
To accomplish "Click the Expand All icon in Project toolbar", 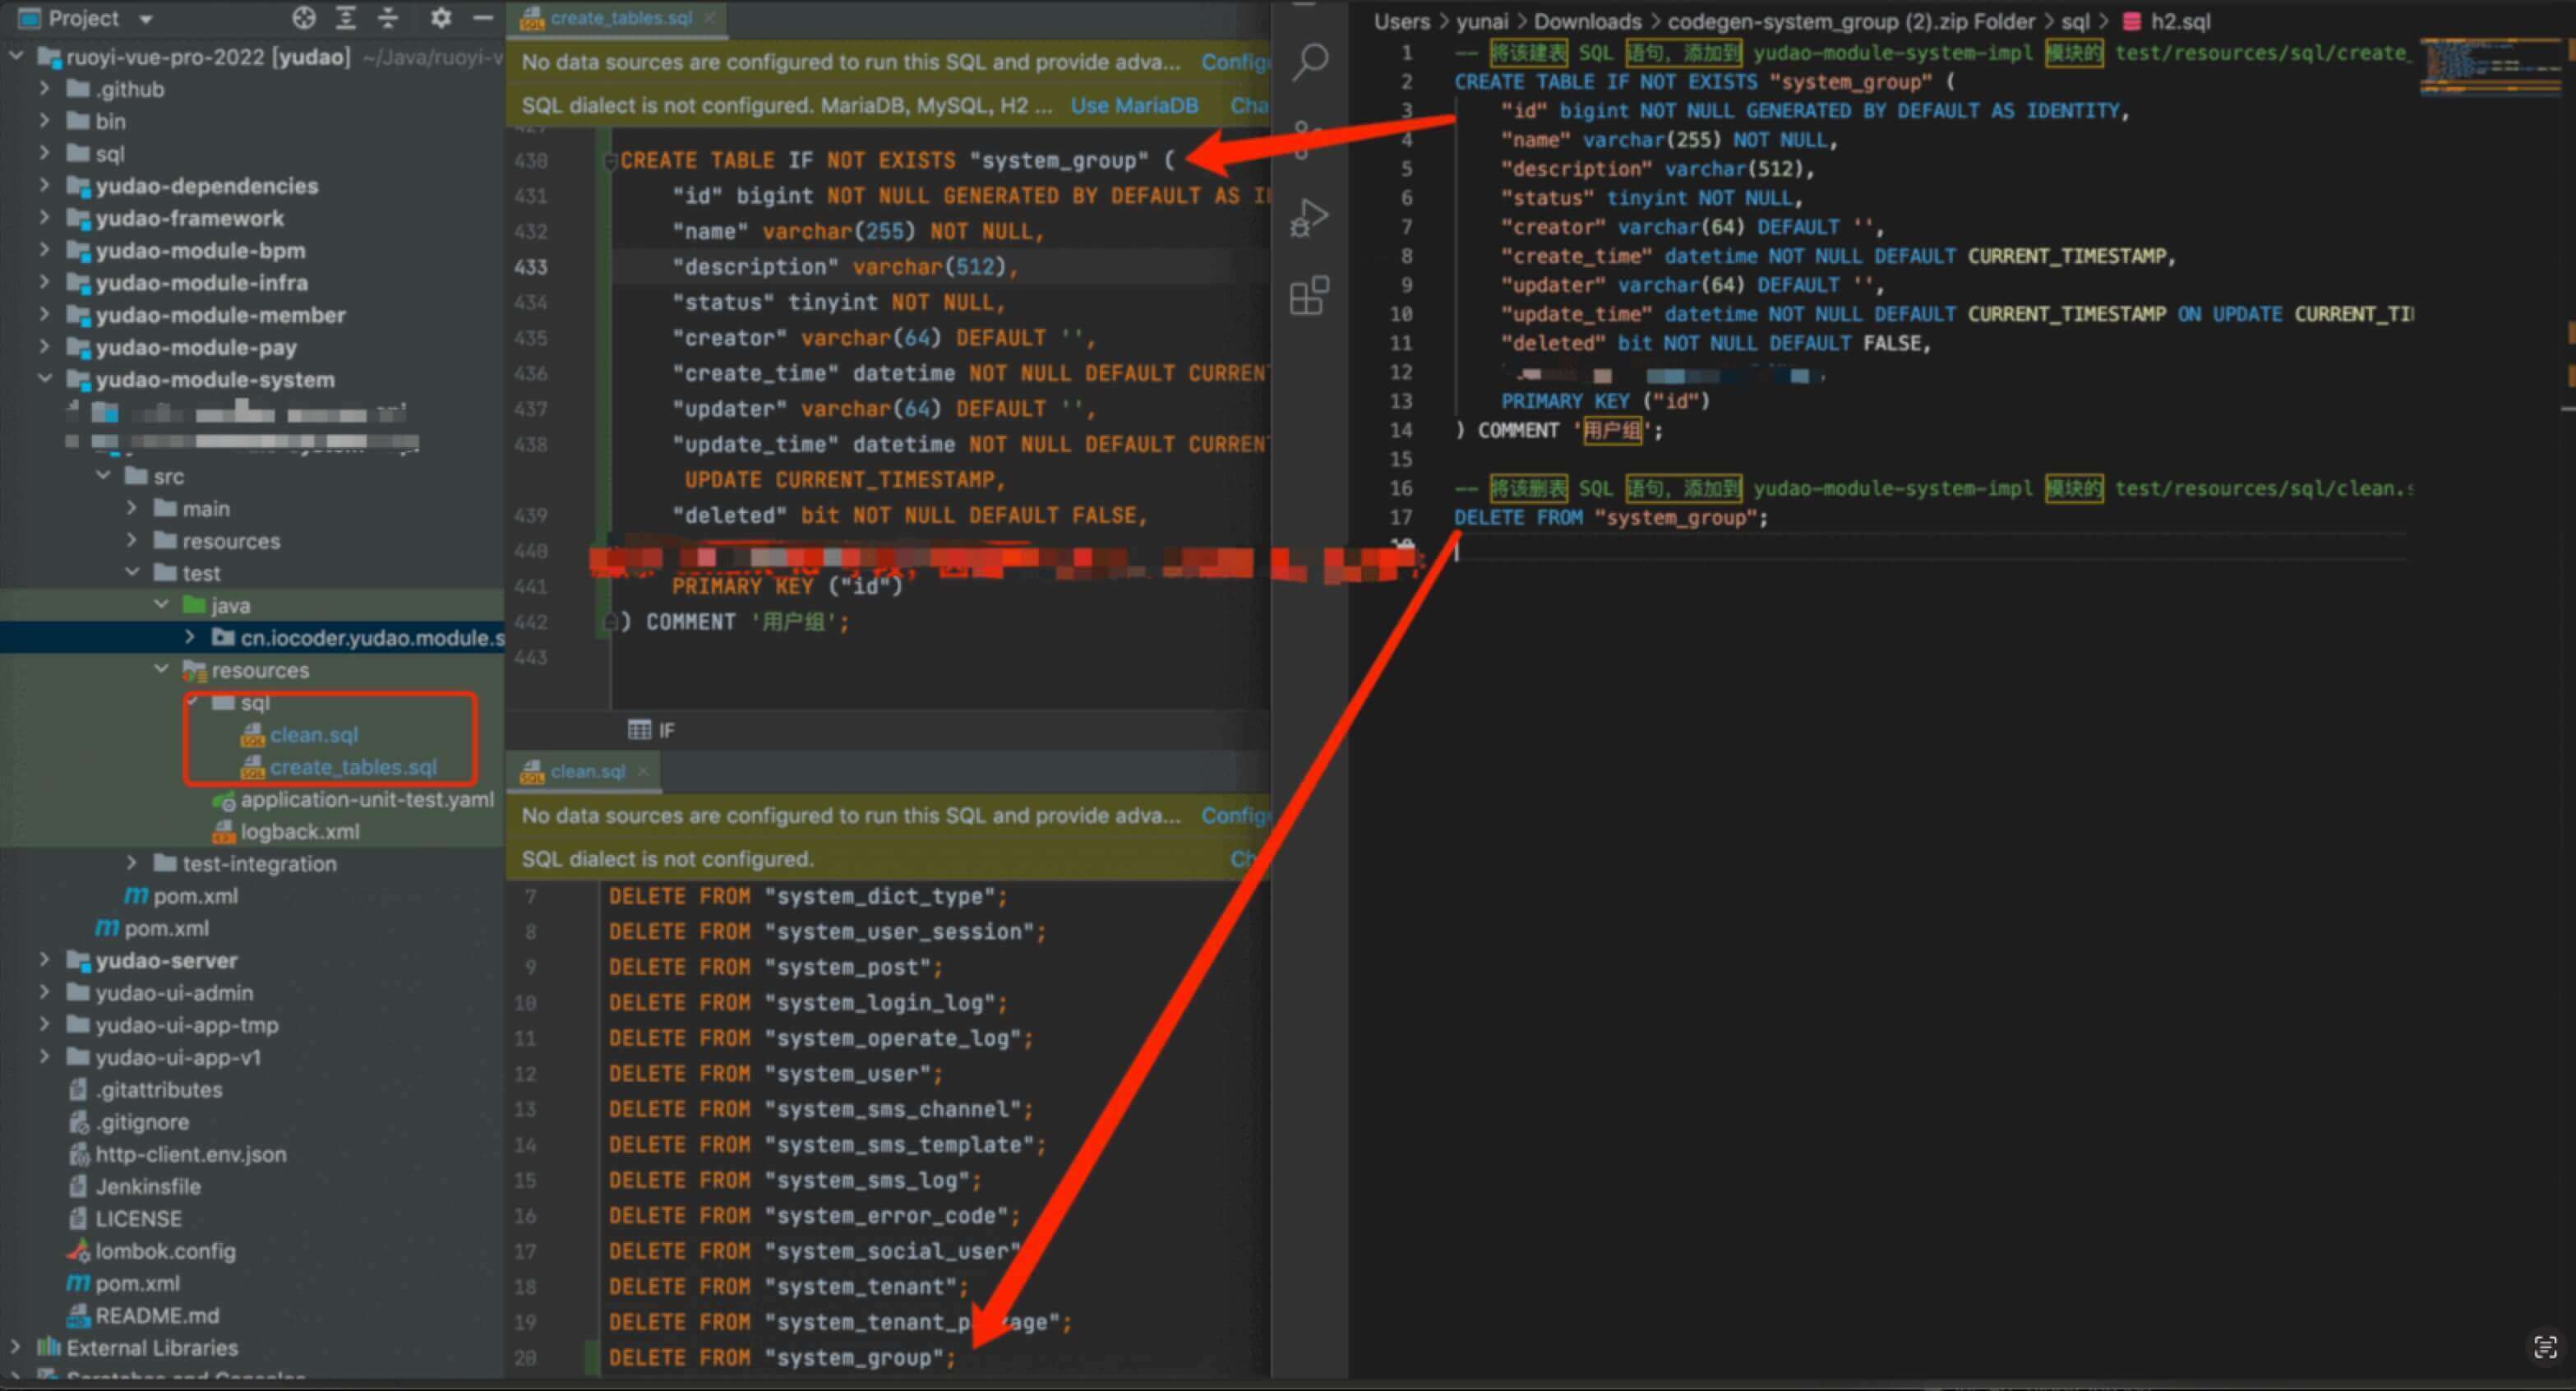I will (x=346, y=18).
